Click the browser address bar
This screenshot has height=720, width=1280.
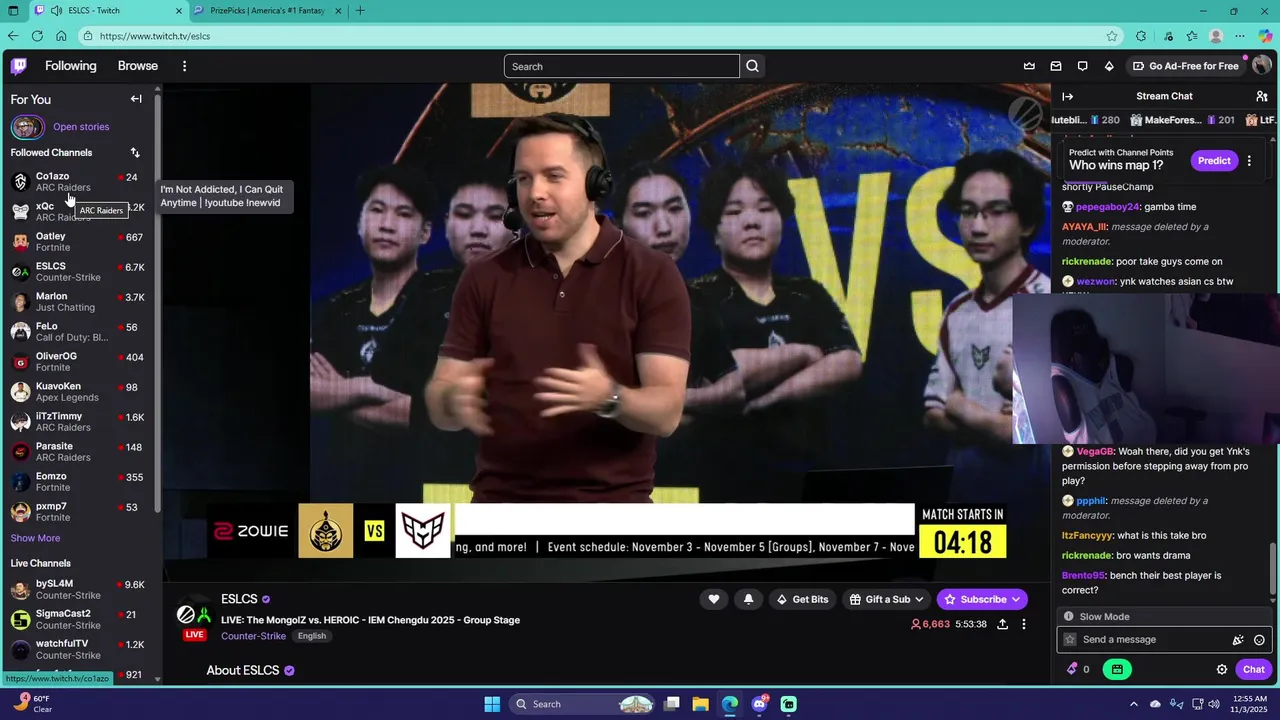click(x=600, y=36)
